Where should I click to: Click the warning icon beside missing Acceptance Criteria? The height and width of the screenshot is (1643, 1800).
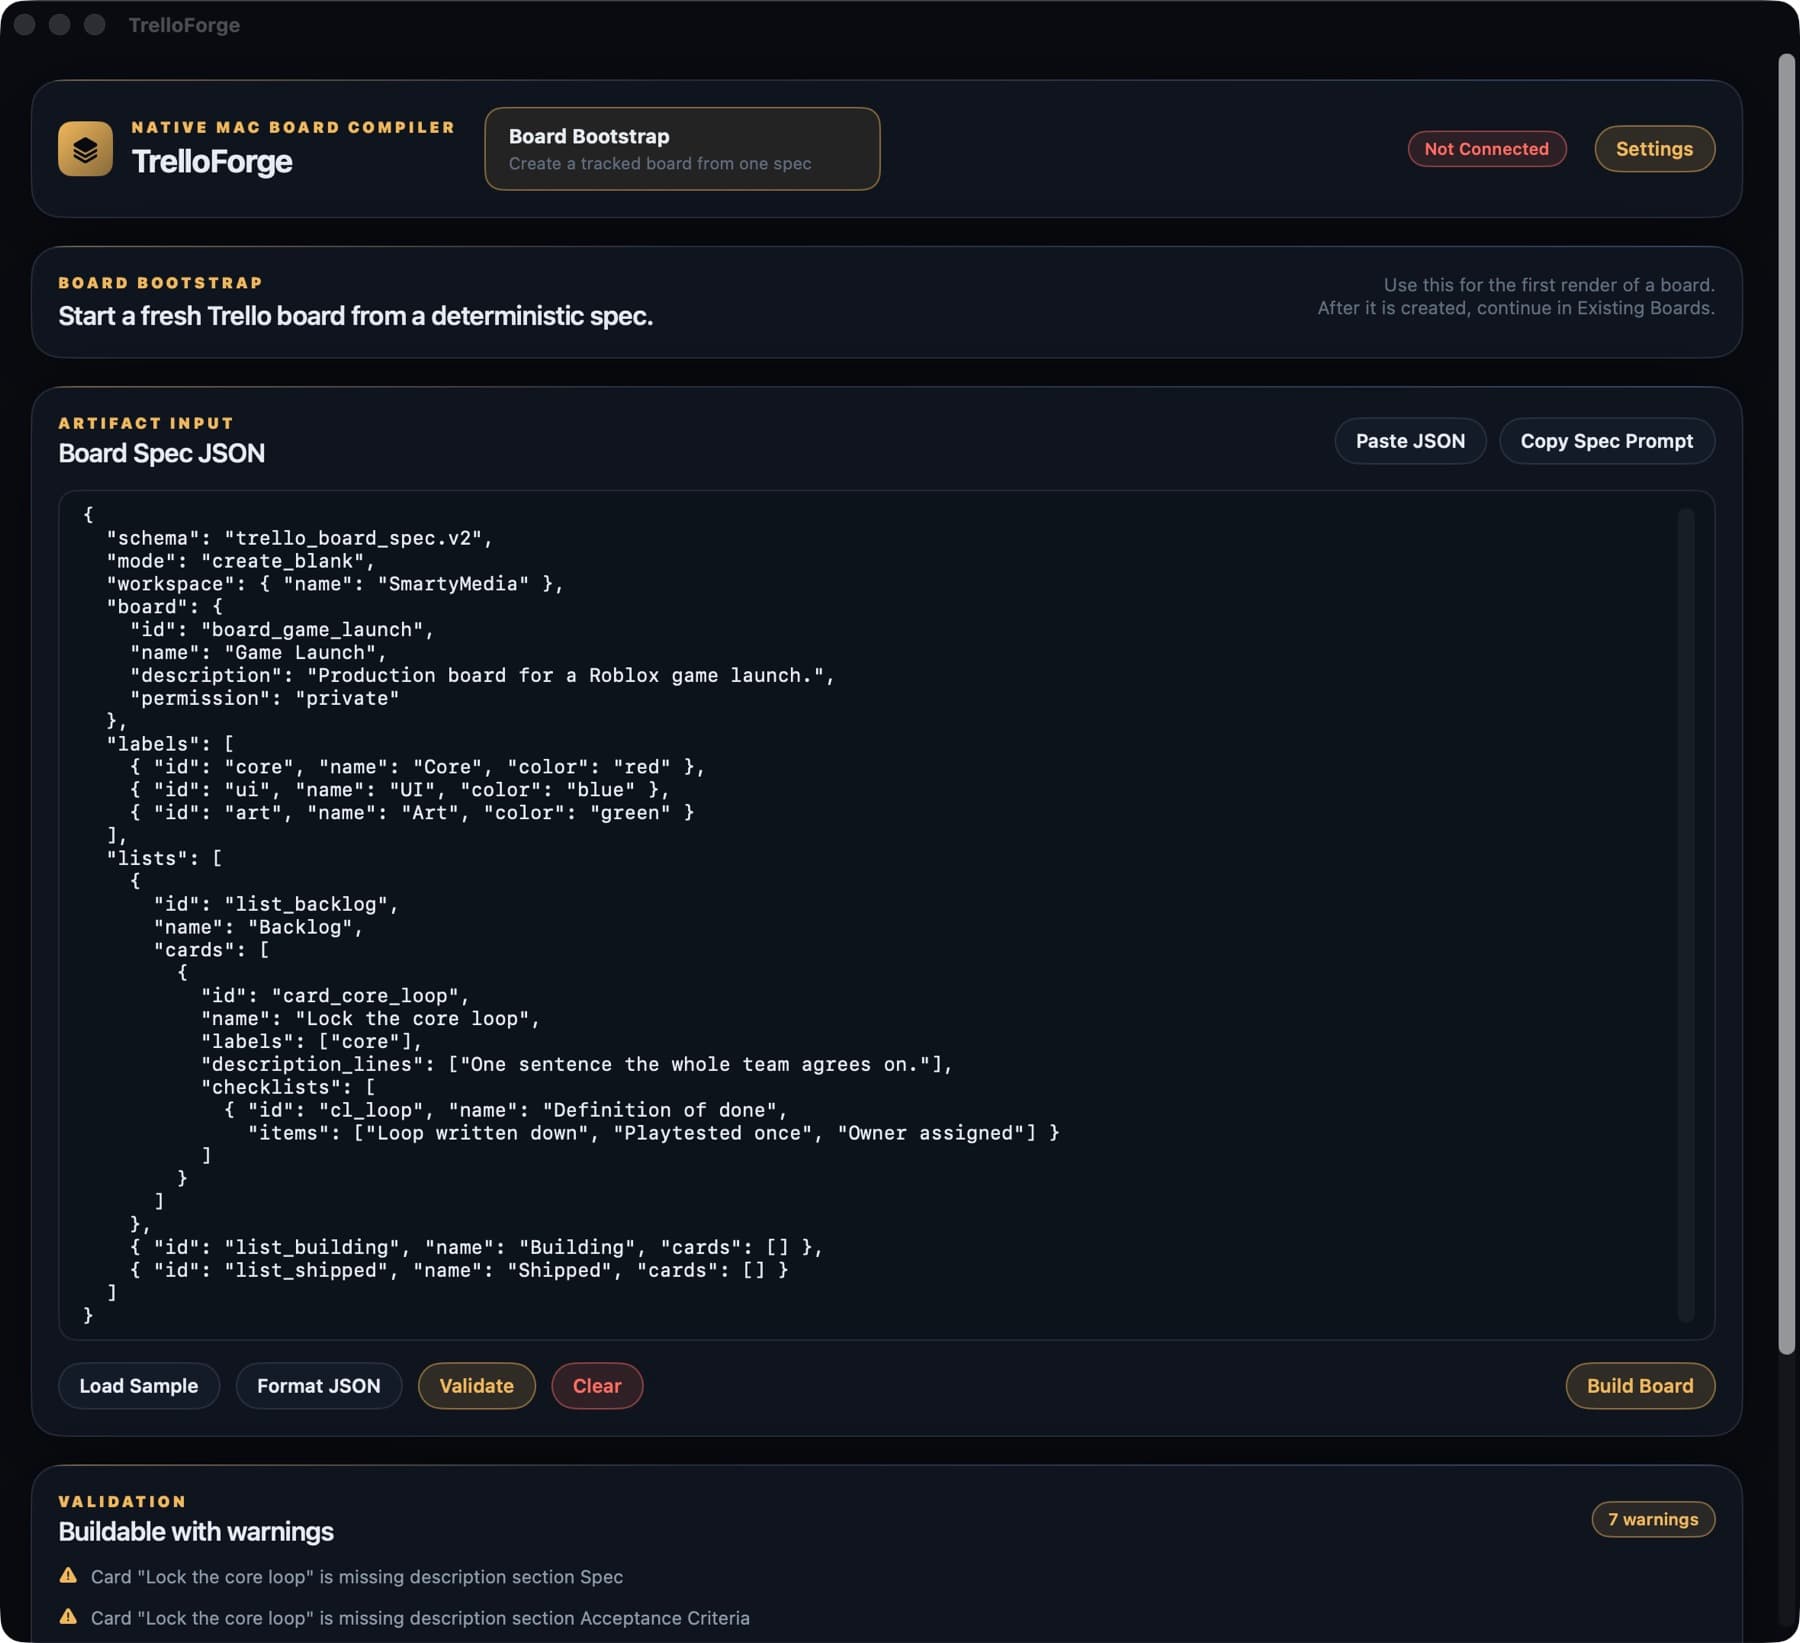68,1616
